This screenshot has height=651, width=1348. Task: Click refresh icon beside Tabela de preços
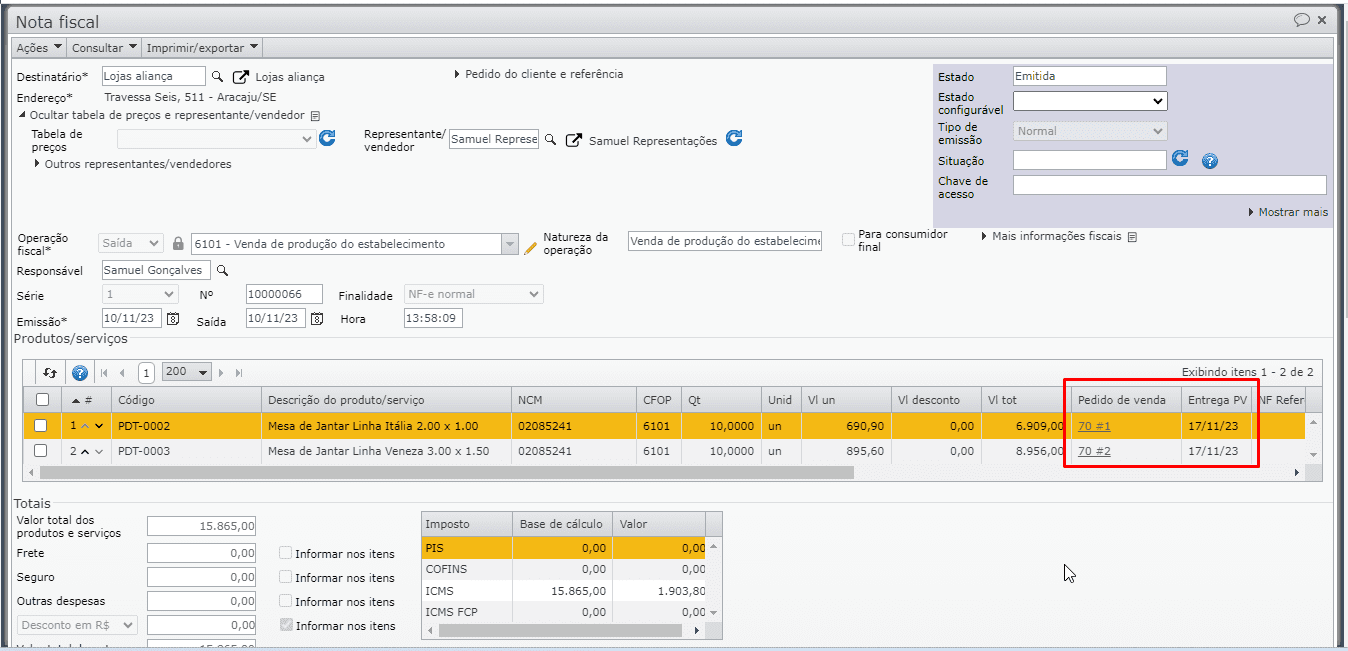(x=327, y=139)
